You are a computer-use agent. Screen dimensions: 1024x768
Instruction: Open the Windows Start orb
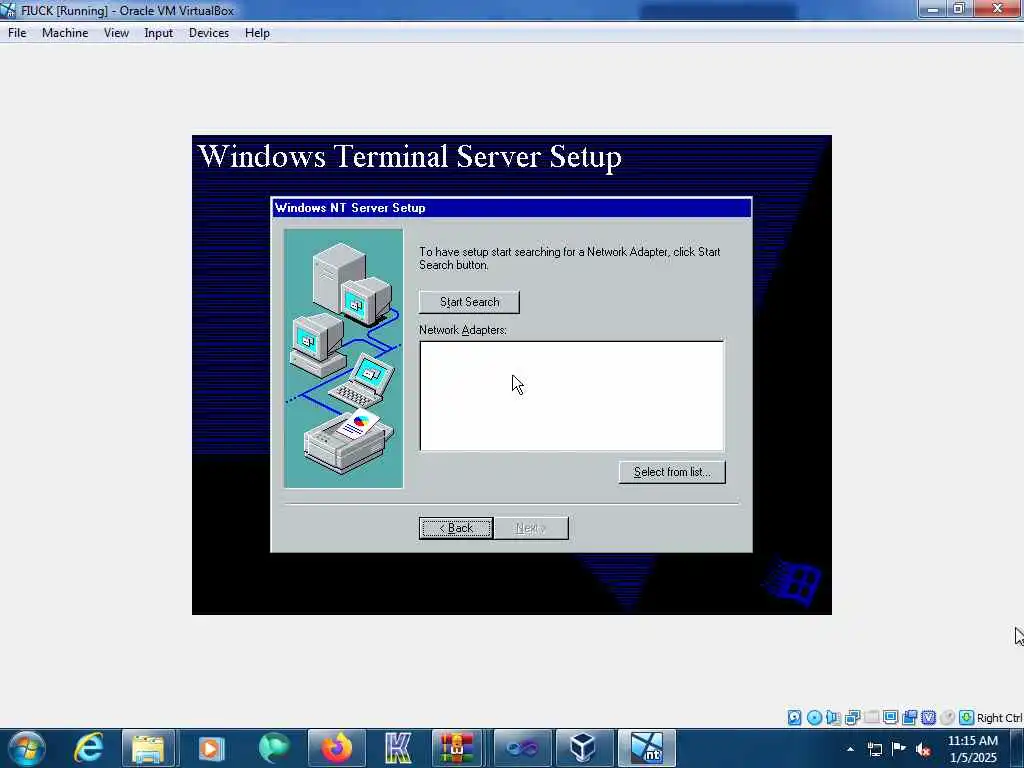(x=27, y=748)
